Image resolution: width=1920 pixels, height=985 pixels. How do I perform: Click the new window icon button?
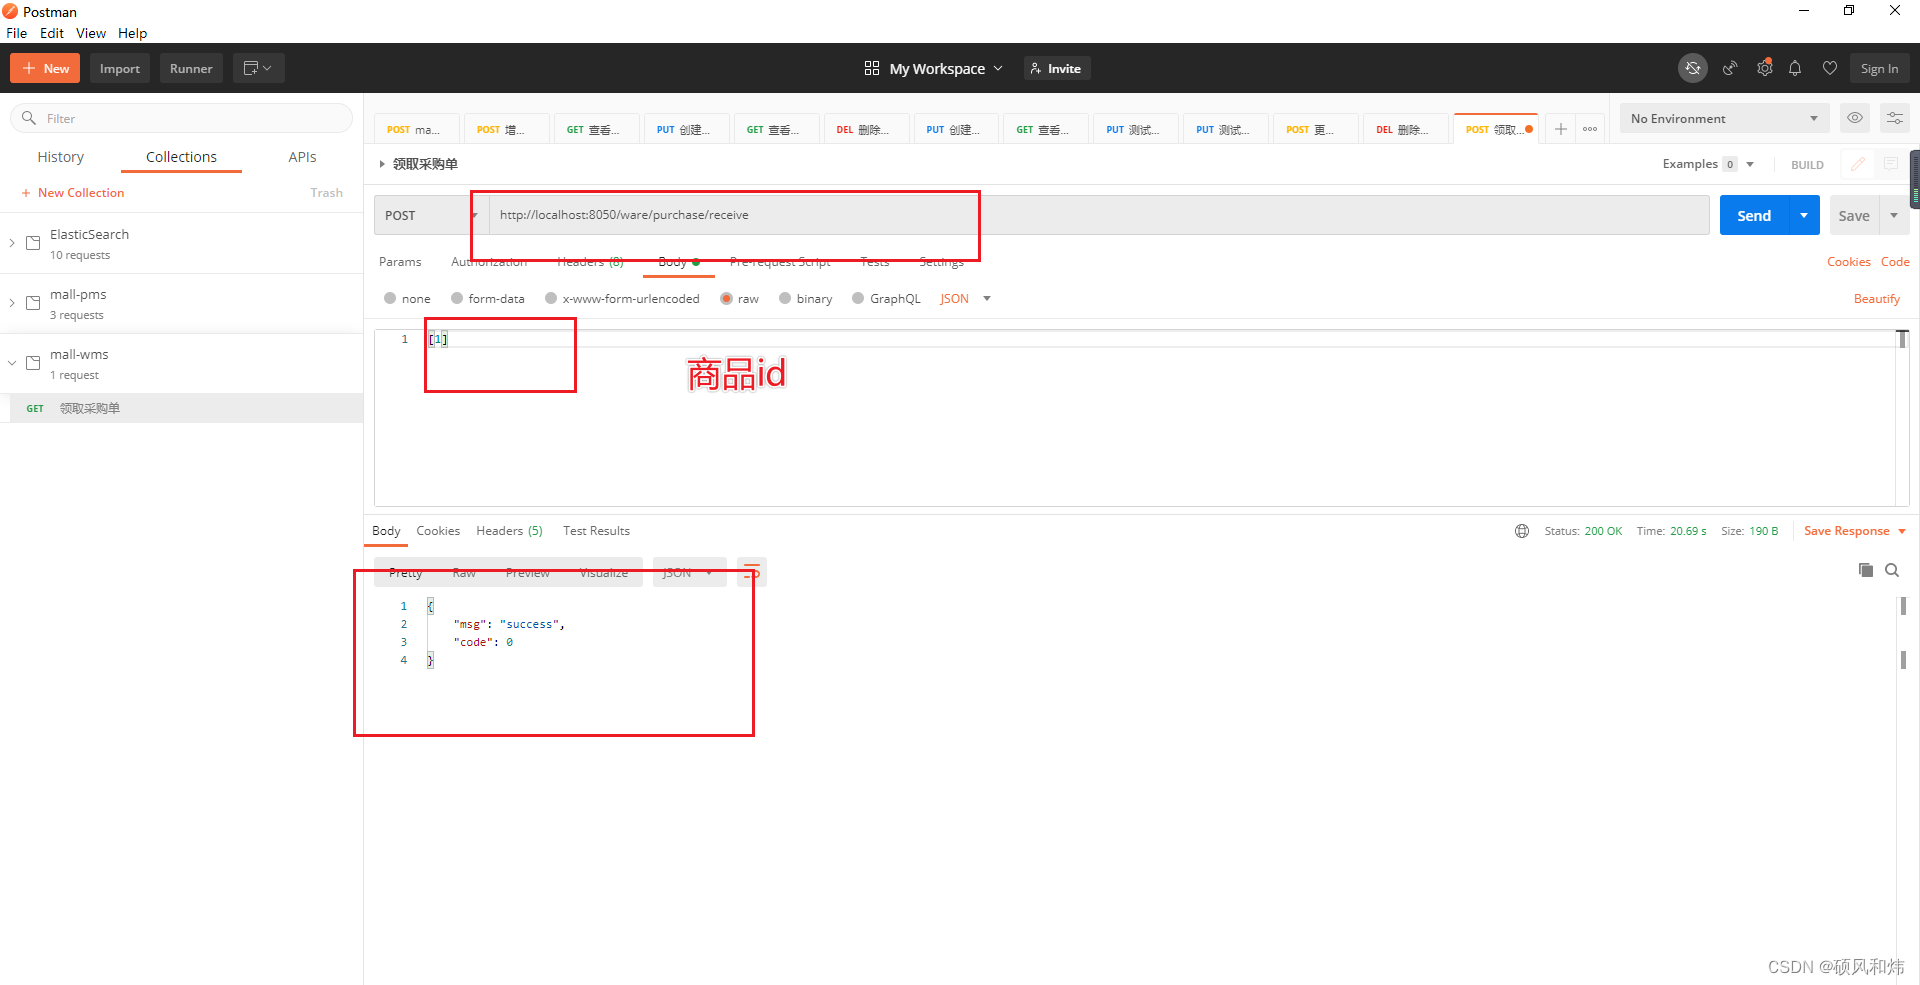(x=258, y=68)
